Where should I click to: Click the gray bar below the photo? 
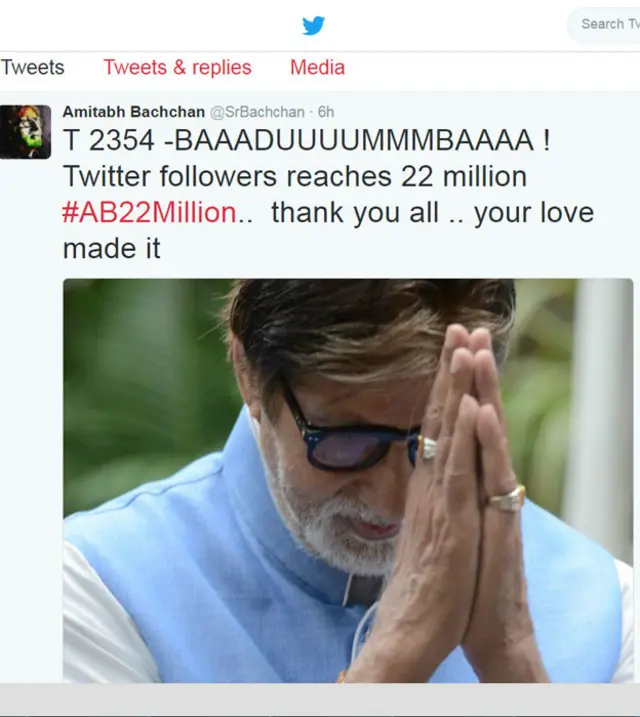(x=320, y=700)
